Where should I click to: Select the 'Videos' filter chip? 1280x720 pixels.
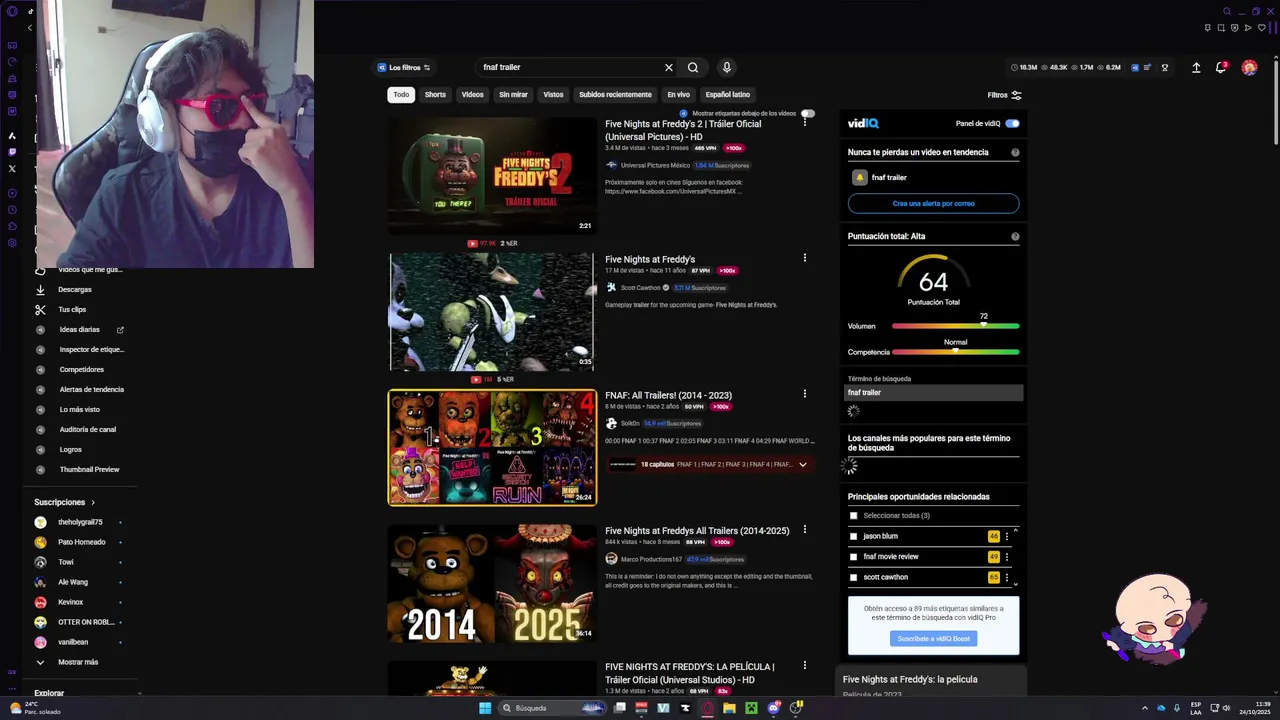coord(473,95)
